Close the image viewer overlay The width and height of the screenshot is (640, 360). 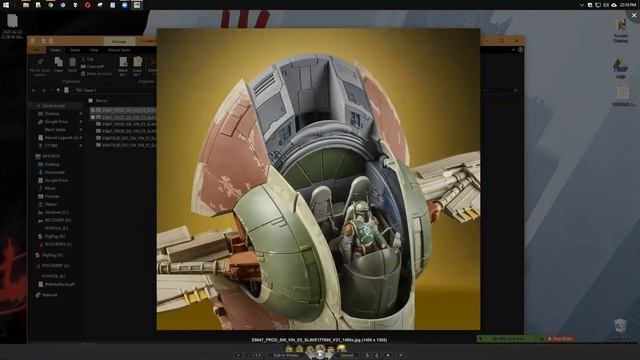pyautogui.click(x=634, y=15)
